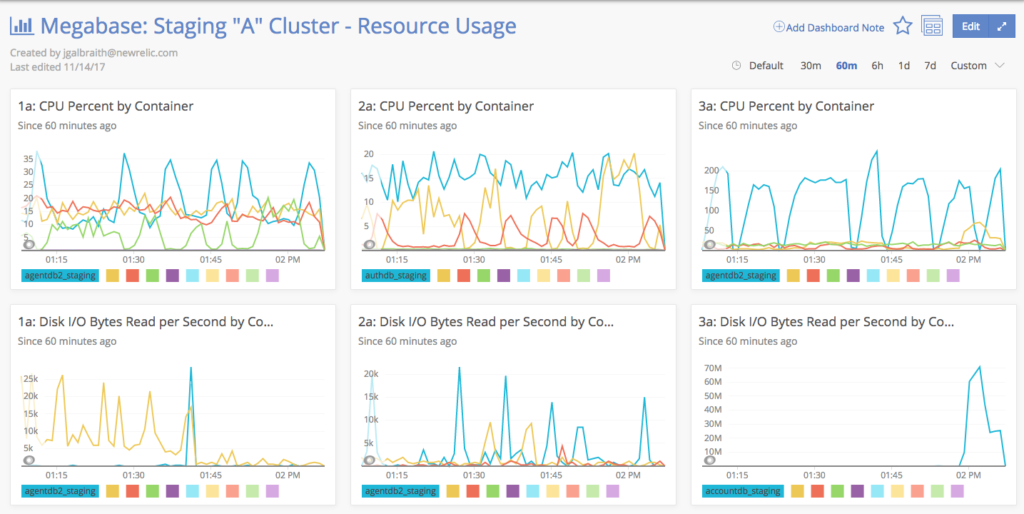The height and width of the screenshot is (514, 1024).
Task: Toggle agentdb2_staging legend in 2a Disk I/O chart
Action: [400, 491]
